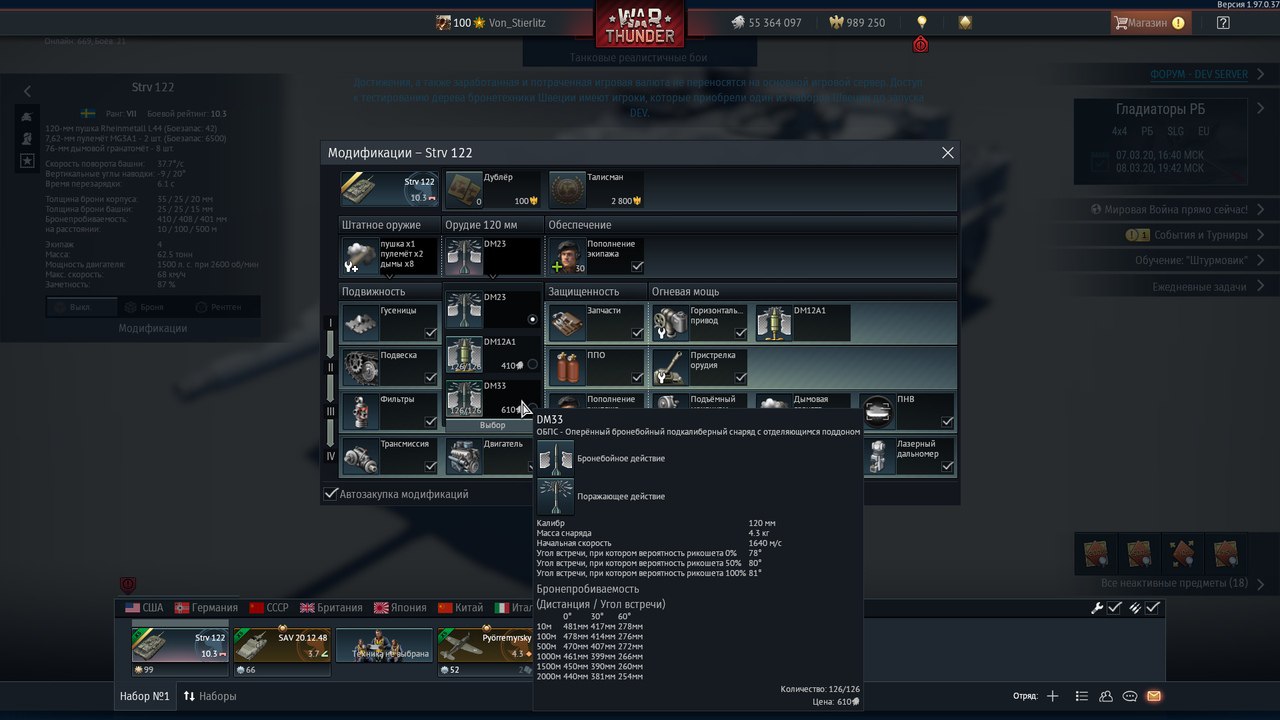Screen dimensions: 1280x720
Task: Select the Фильтры filters modification
Action: 390,411
